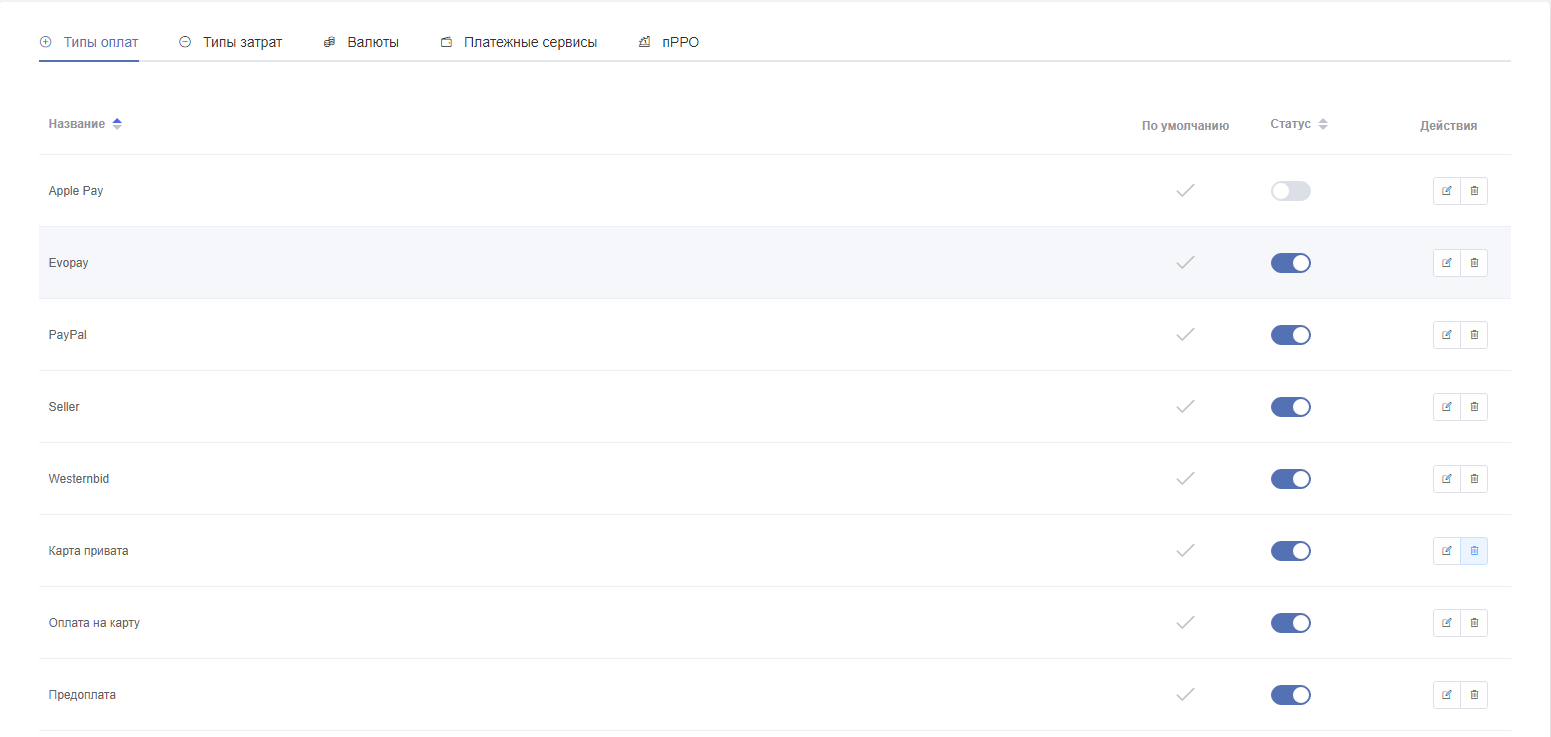Toggle the Карта привата status switch
This screenshot has height=737, width=1551.
[1291, 551]
